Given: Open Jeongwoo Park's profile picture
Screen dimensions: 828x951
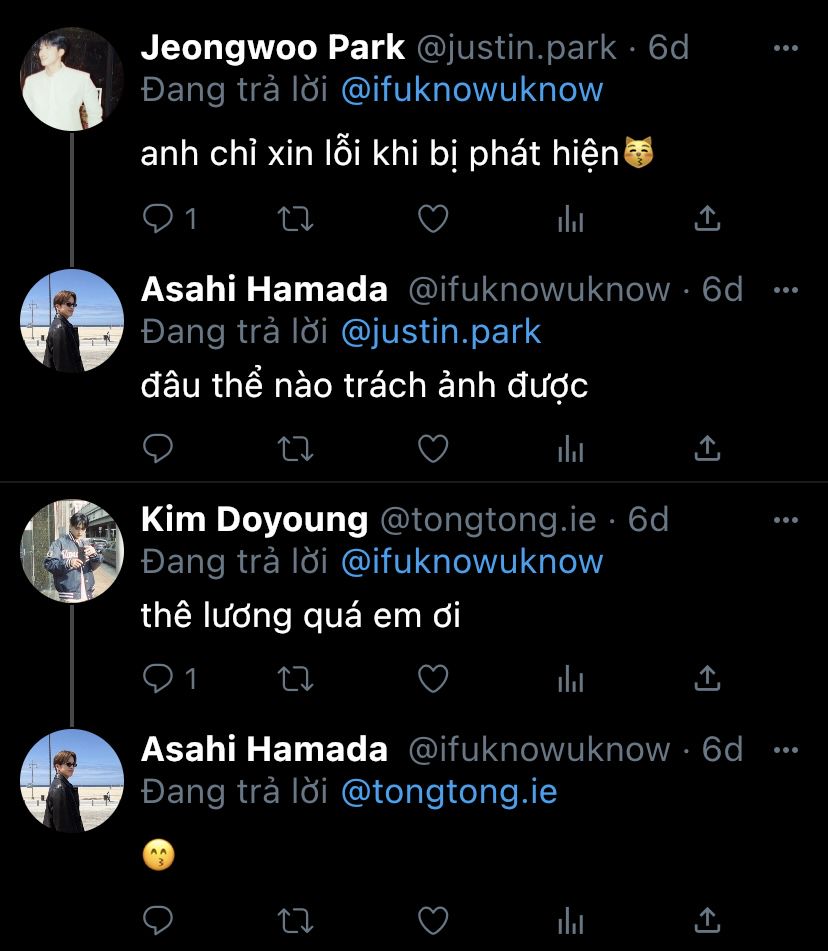Looking at the screenshot, I should [72, 79].
